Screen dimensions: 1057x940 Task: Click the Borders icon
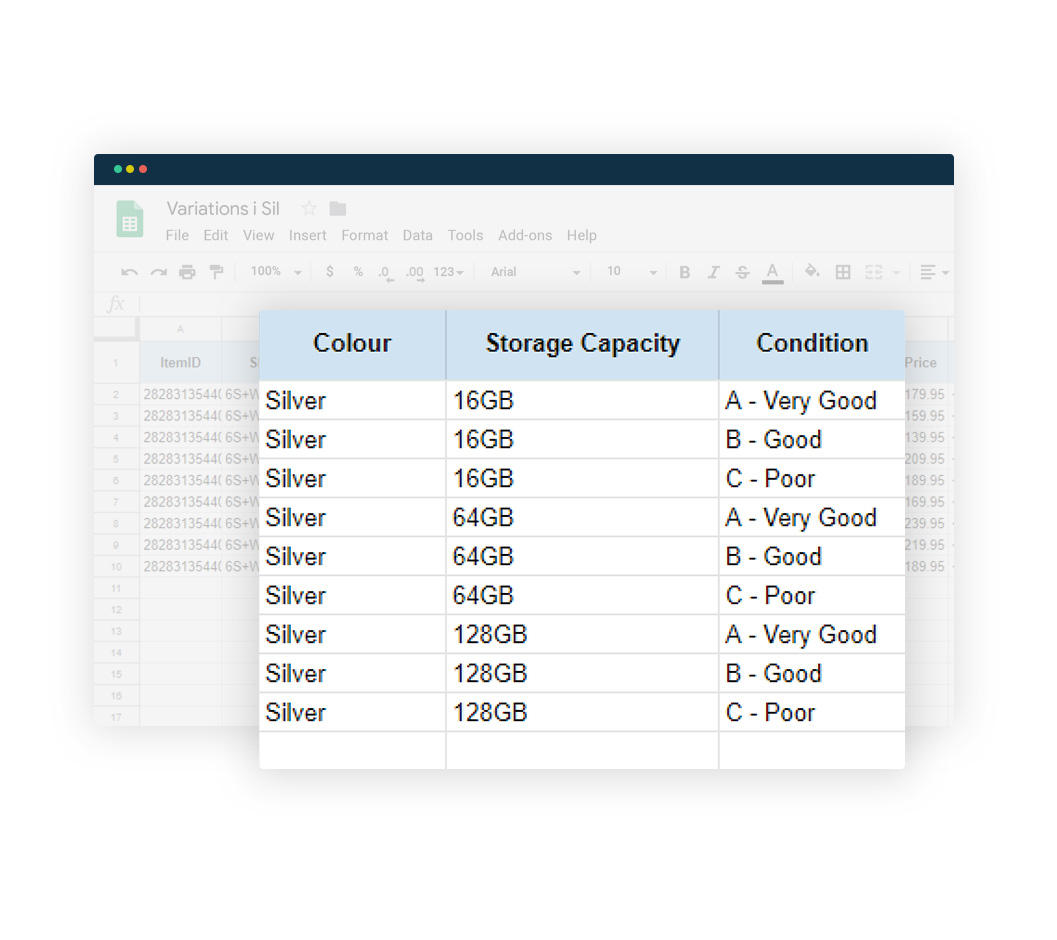point(841,271)
